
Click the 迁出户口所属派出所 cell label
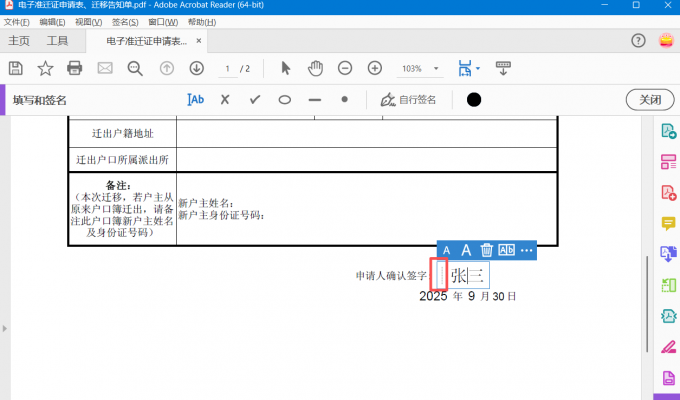coord(122,160)
